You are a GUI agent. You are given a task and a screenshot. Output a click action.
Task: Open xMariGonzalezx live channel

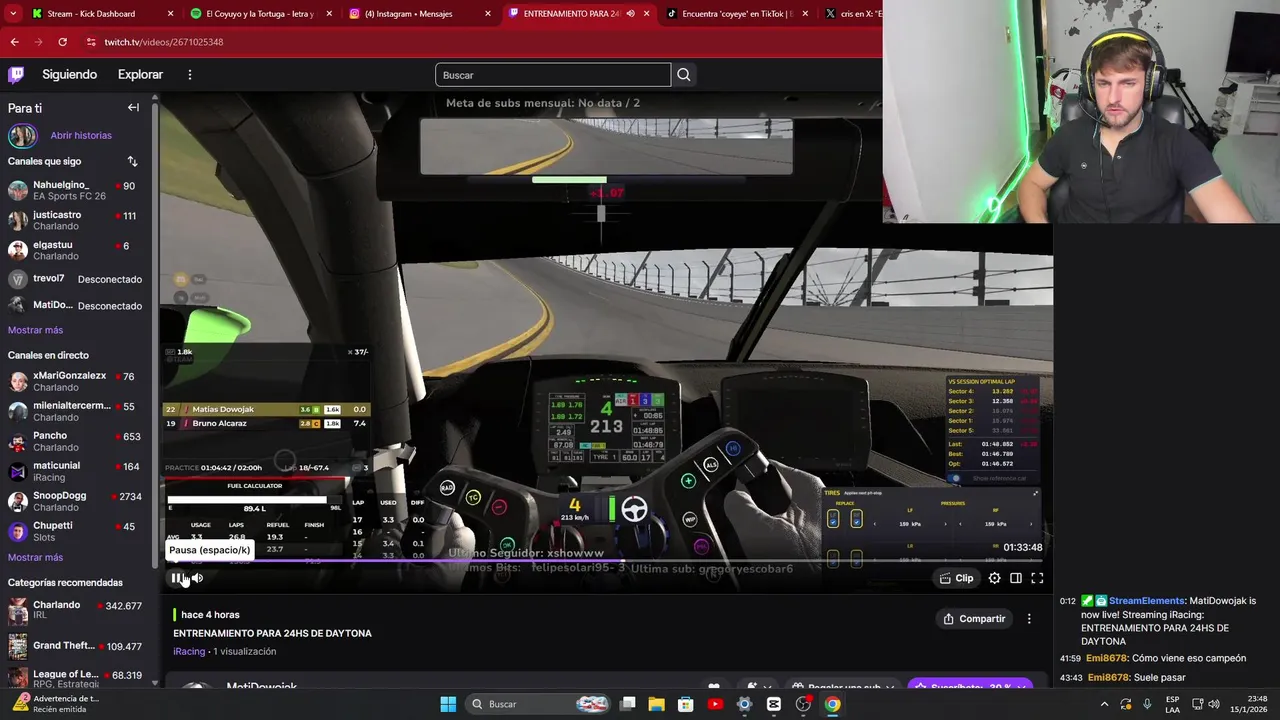[x=75, y=381]
